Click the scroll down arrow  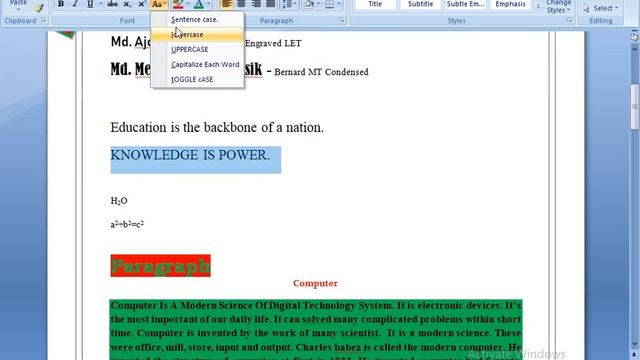pyautogui.click(x=635, y=344)
